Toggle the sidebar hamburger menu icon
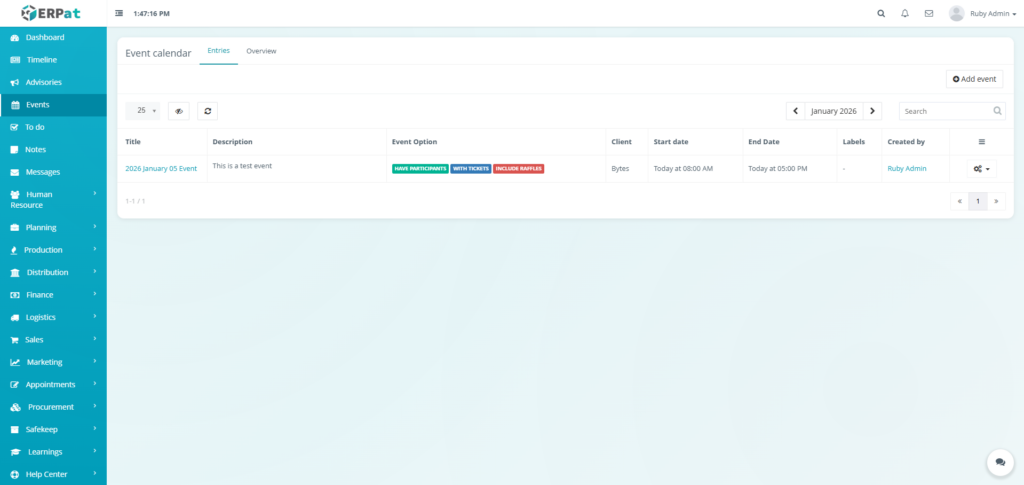The height and width of the screenshot is (485, 1024). [120, 14]
